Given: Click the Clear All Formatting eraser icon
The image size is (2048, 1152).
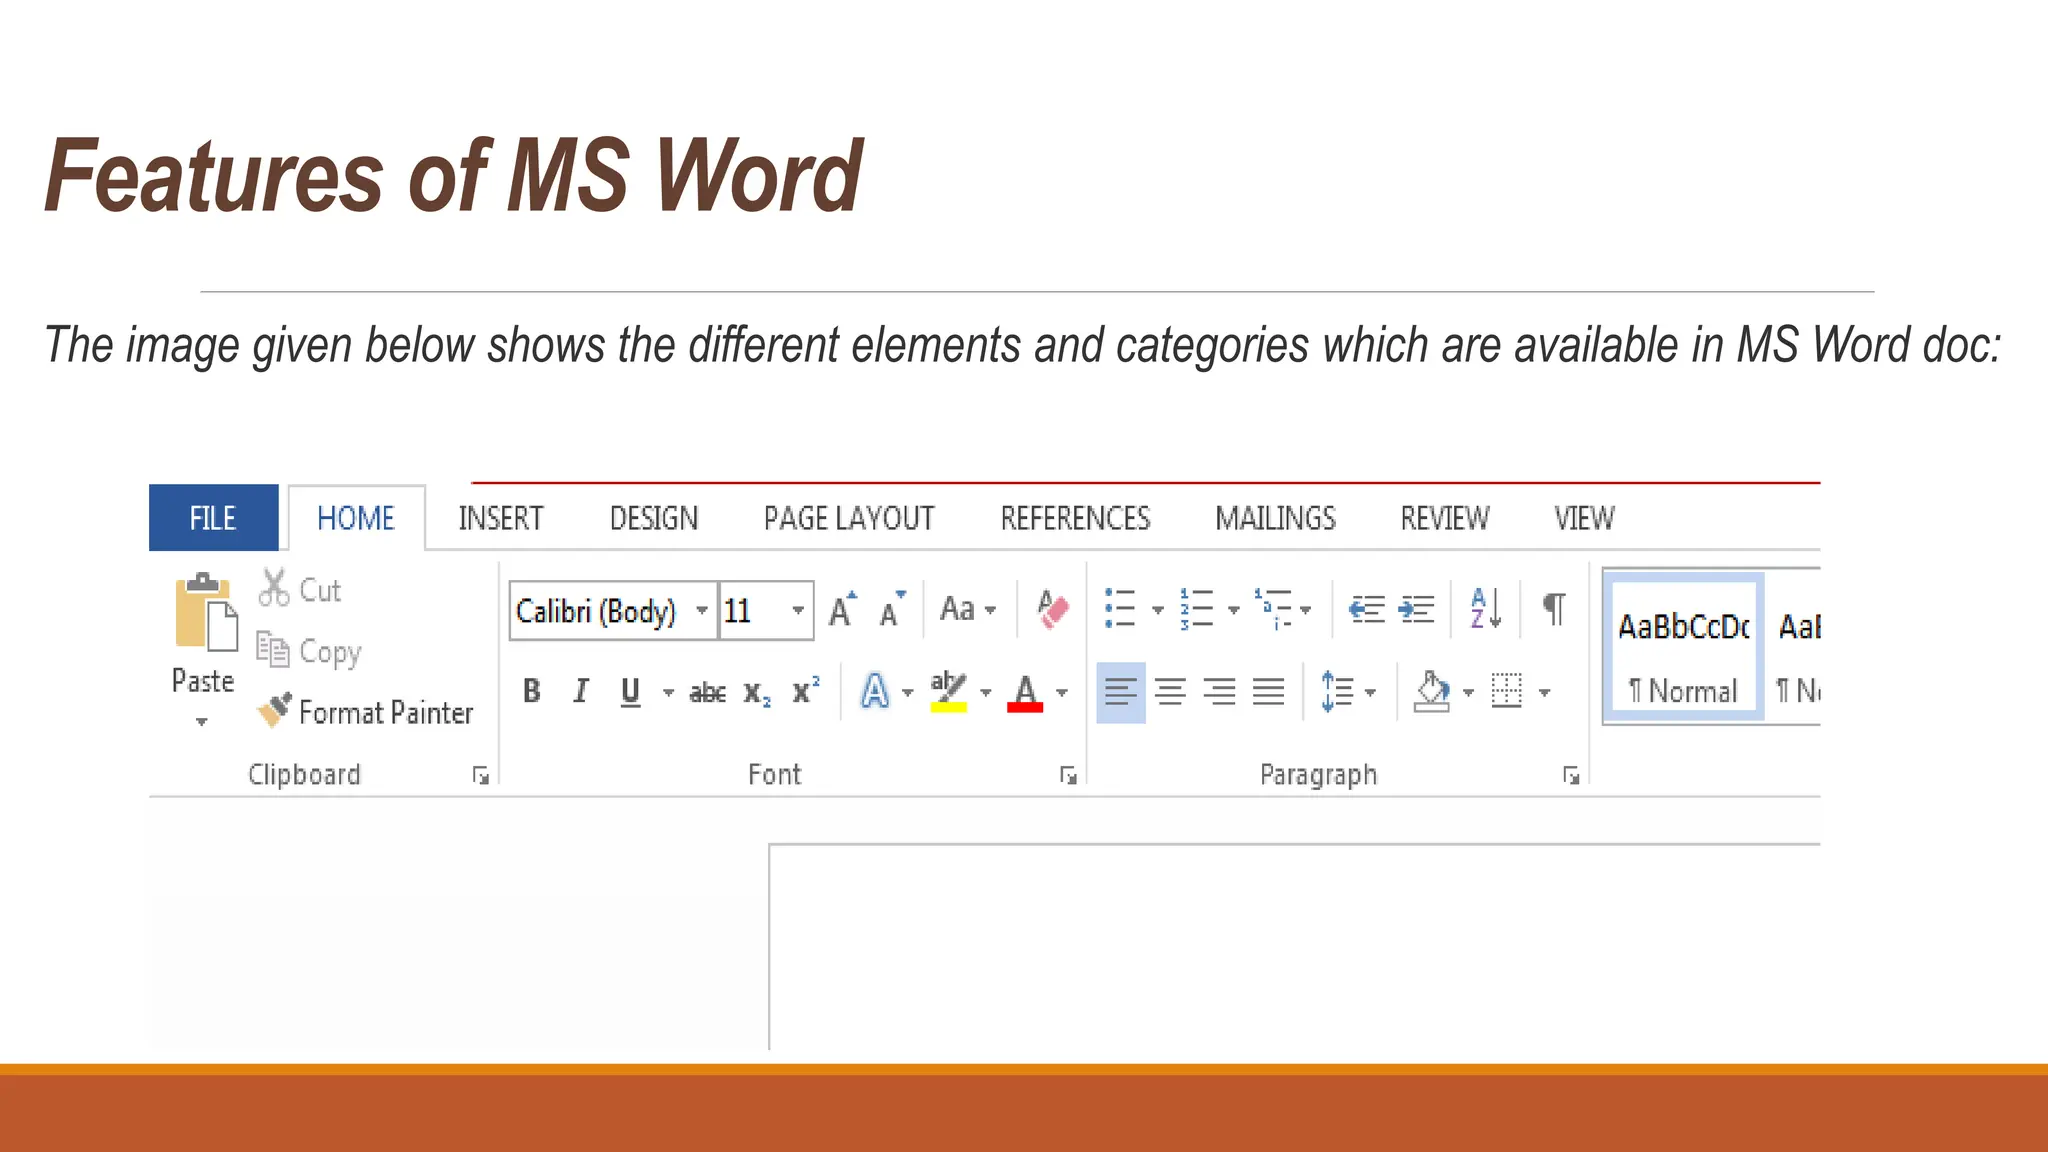Looking at the screenshot, I should click(x=1052, y=609).
